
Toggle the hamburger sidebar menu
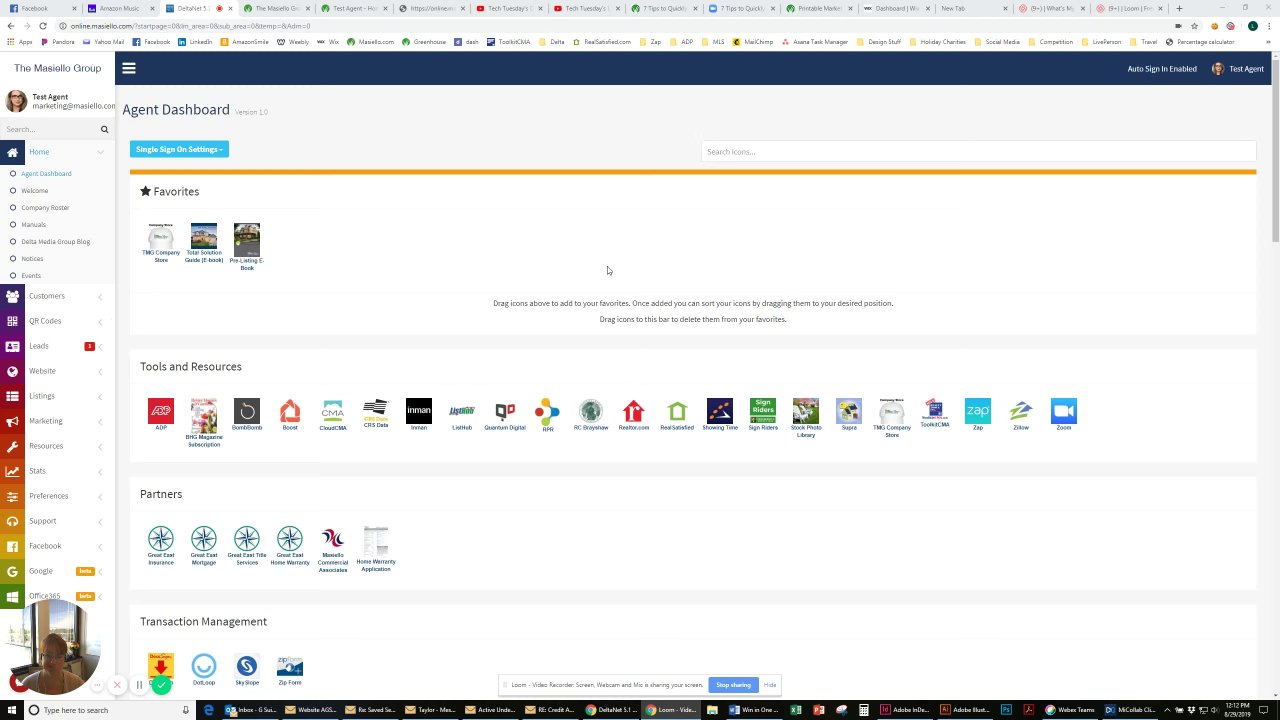pyautogui.click(x=129, y=68)
